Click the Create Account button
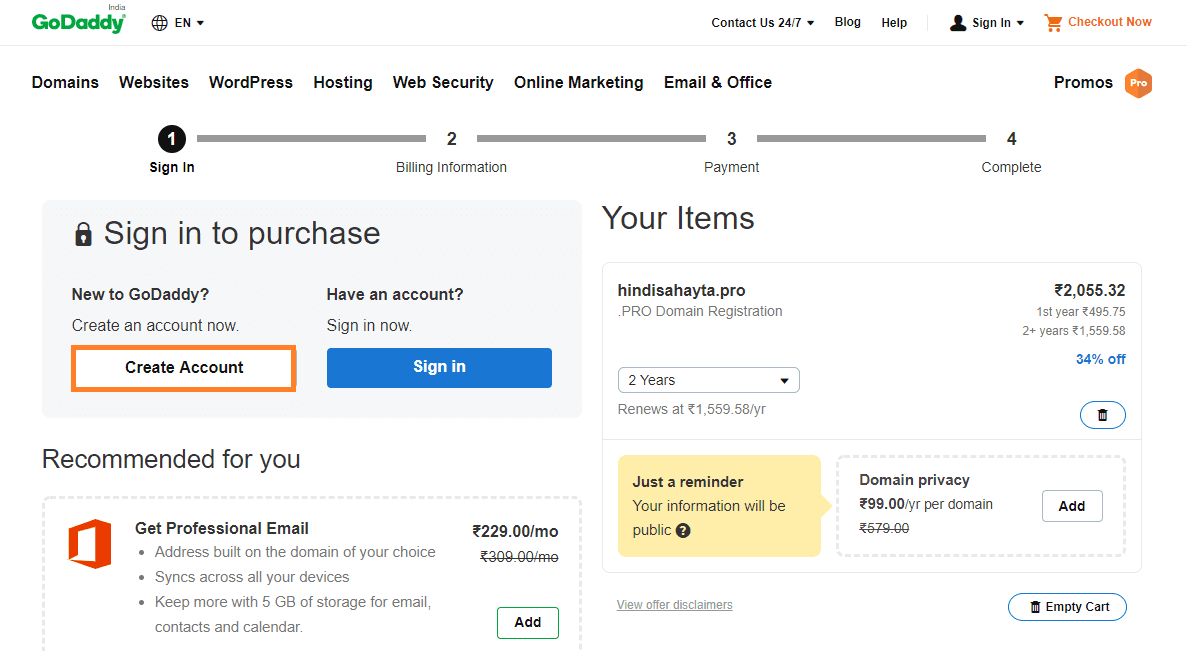 tap(184, 368)
